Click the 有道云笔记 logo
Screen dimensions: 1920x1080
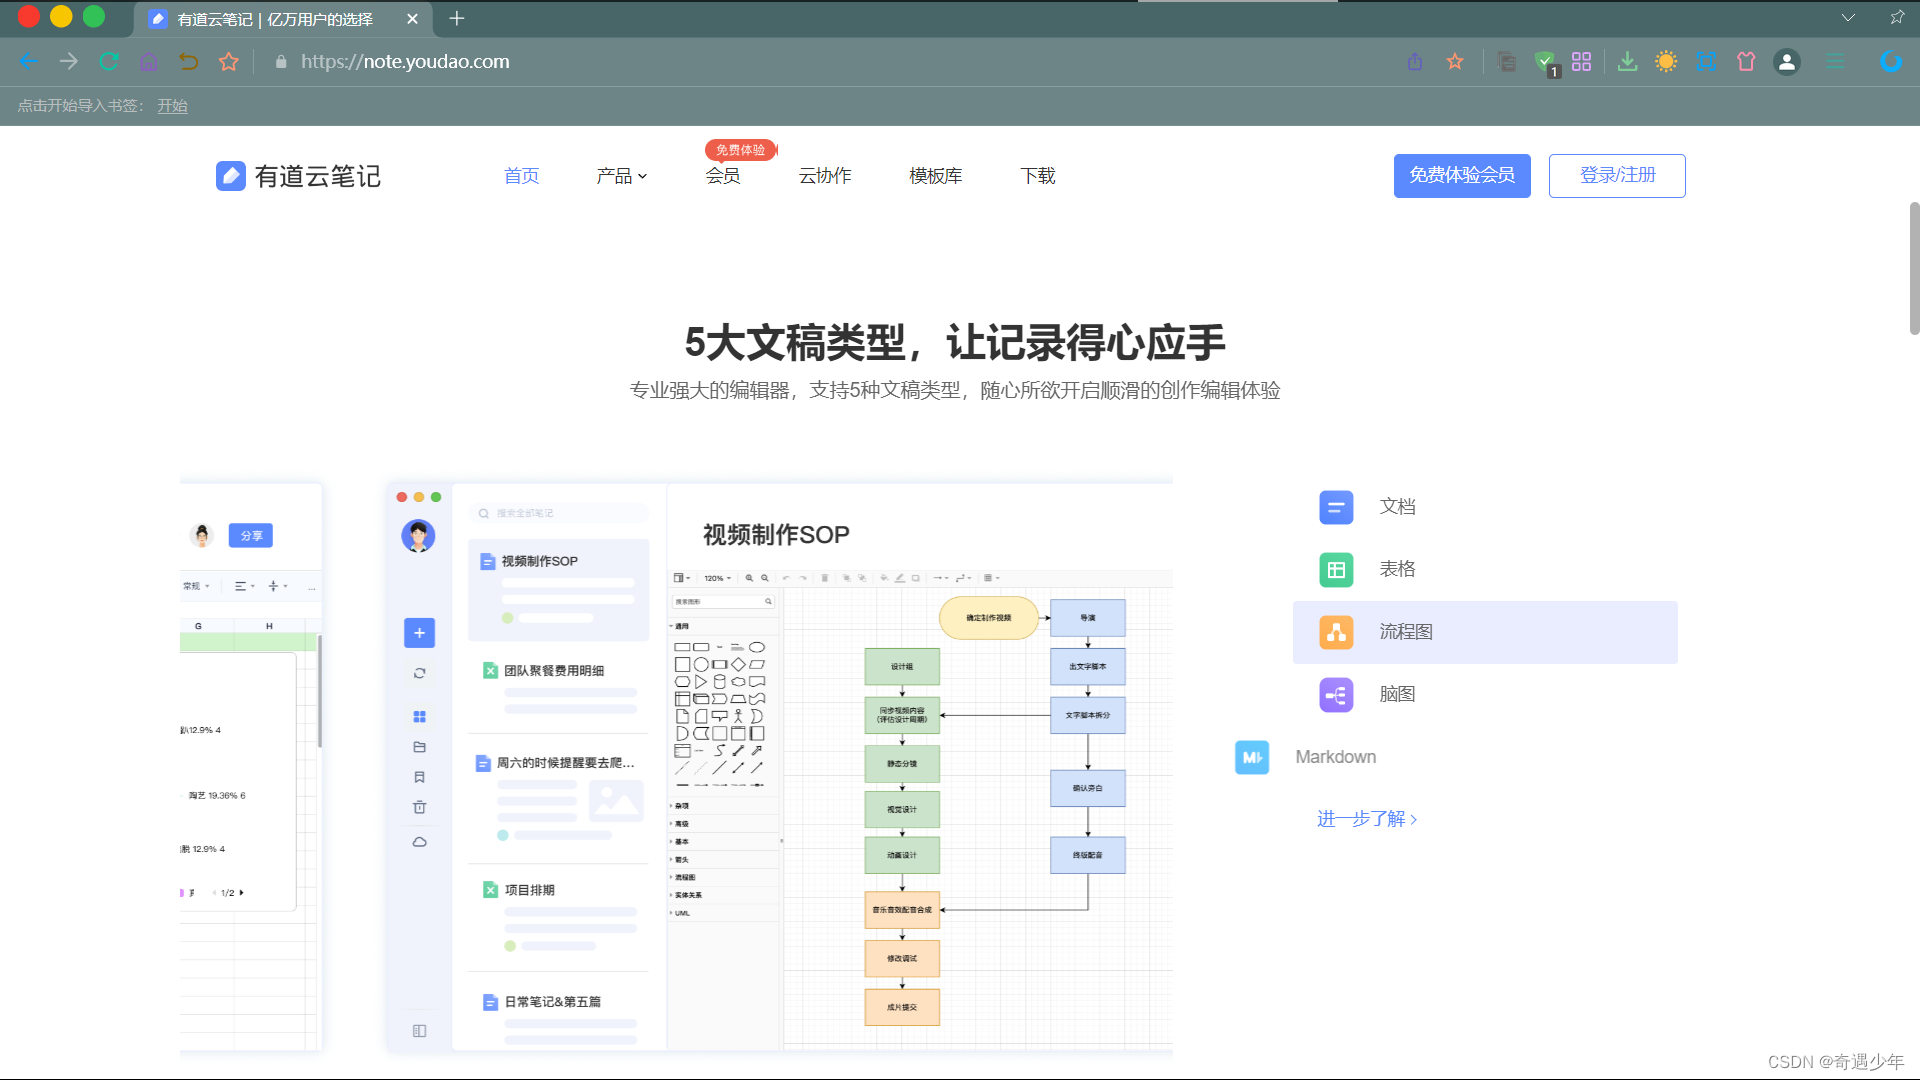tap(298, 176)
